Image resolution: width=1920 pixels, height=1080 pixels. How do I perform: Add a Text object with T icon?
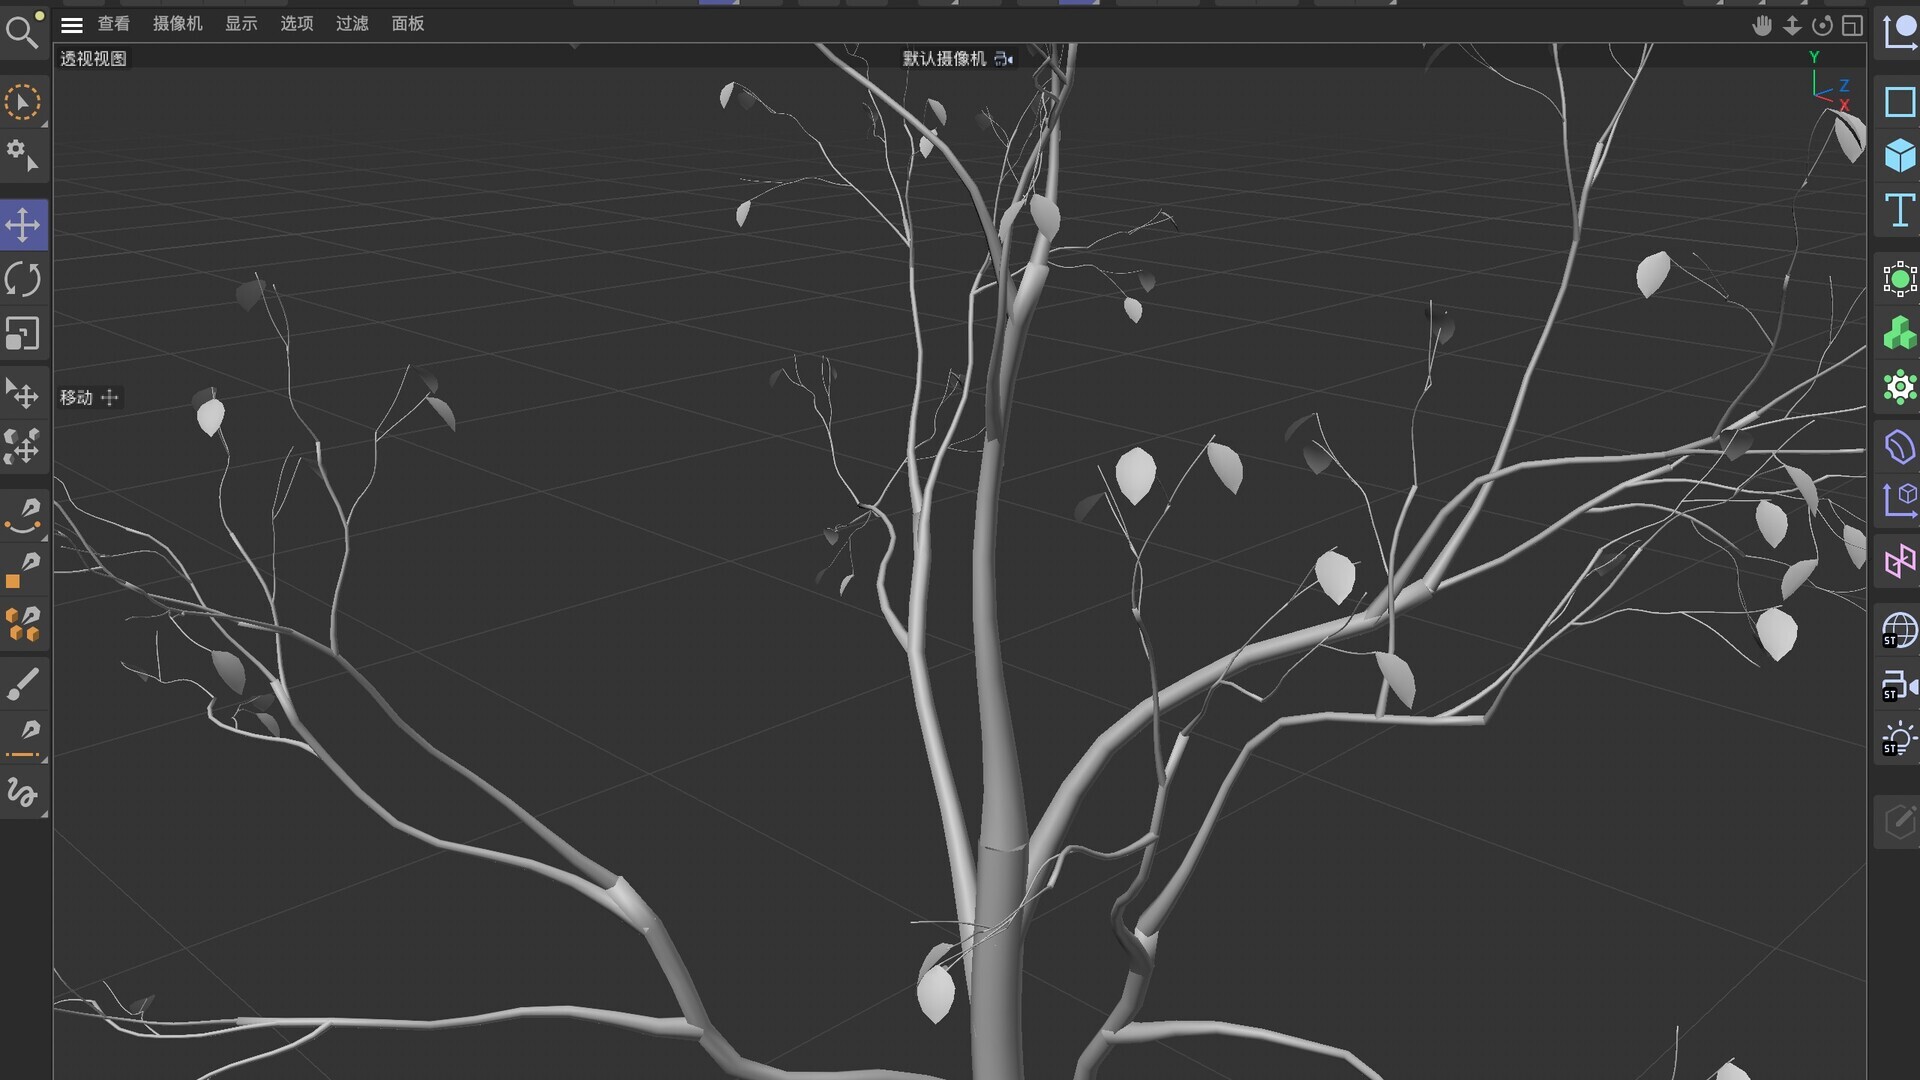point(1899,210)
